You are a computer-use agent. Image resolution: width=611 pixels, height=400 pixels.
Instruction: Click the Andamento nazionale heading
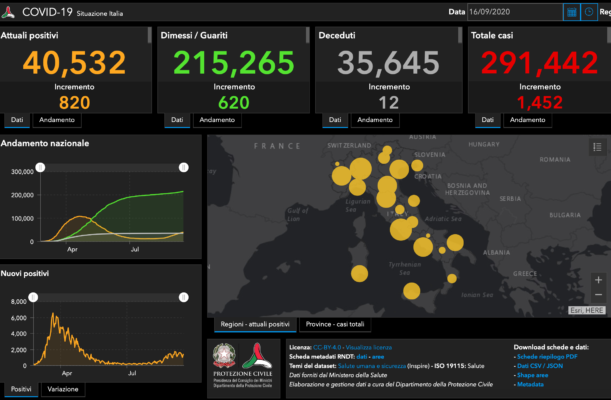coord(45,143)
